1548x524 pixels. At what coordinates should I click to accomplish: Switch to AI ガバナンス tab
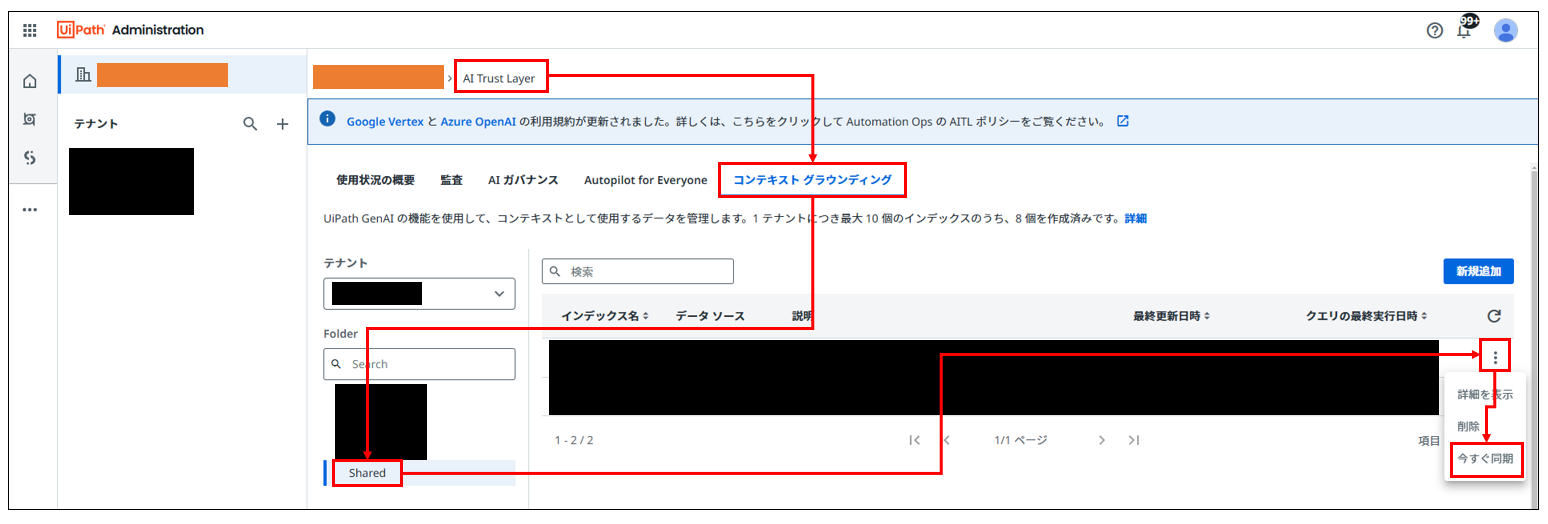click(x=523, y=181)
